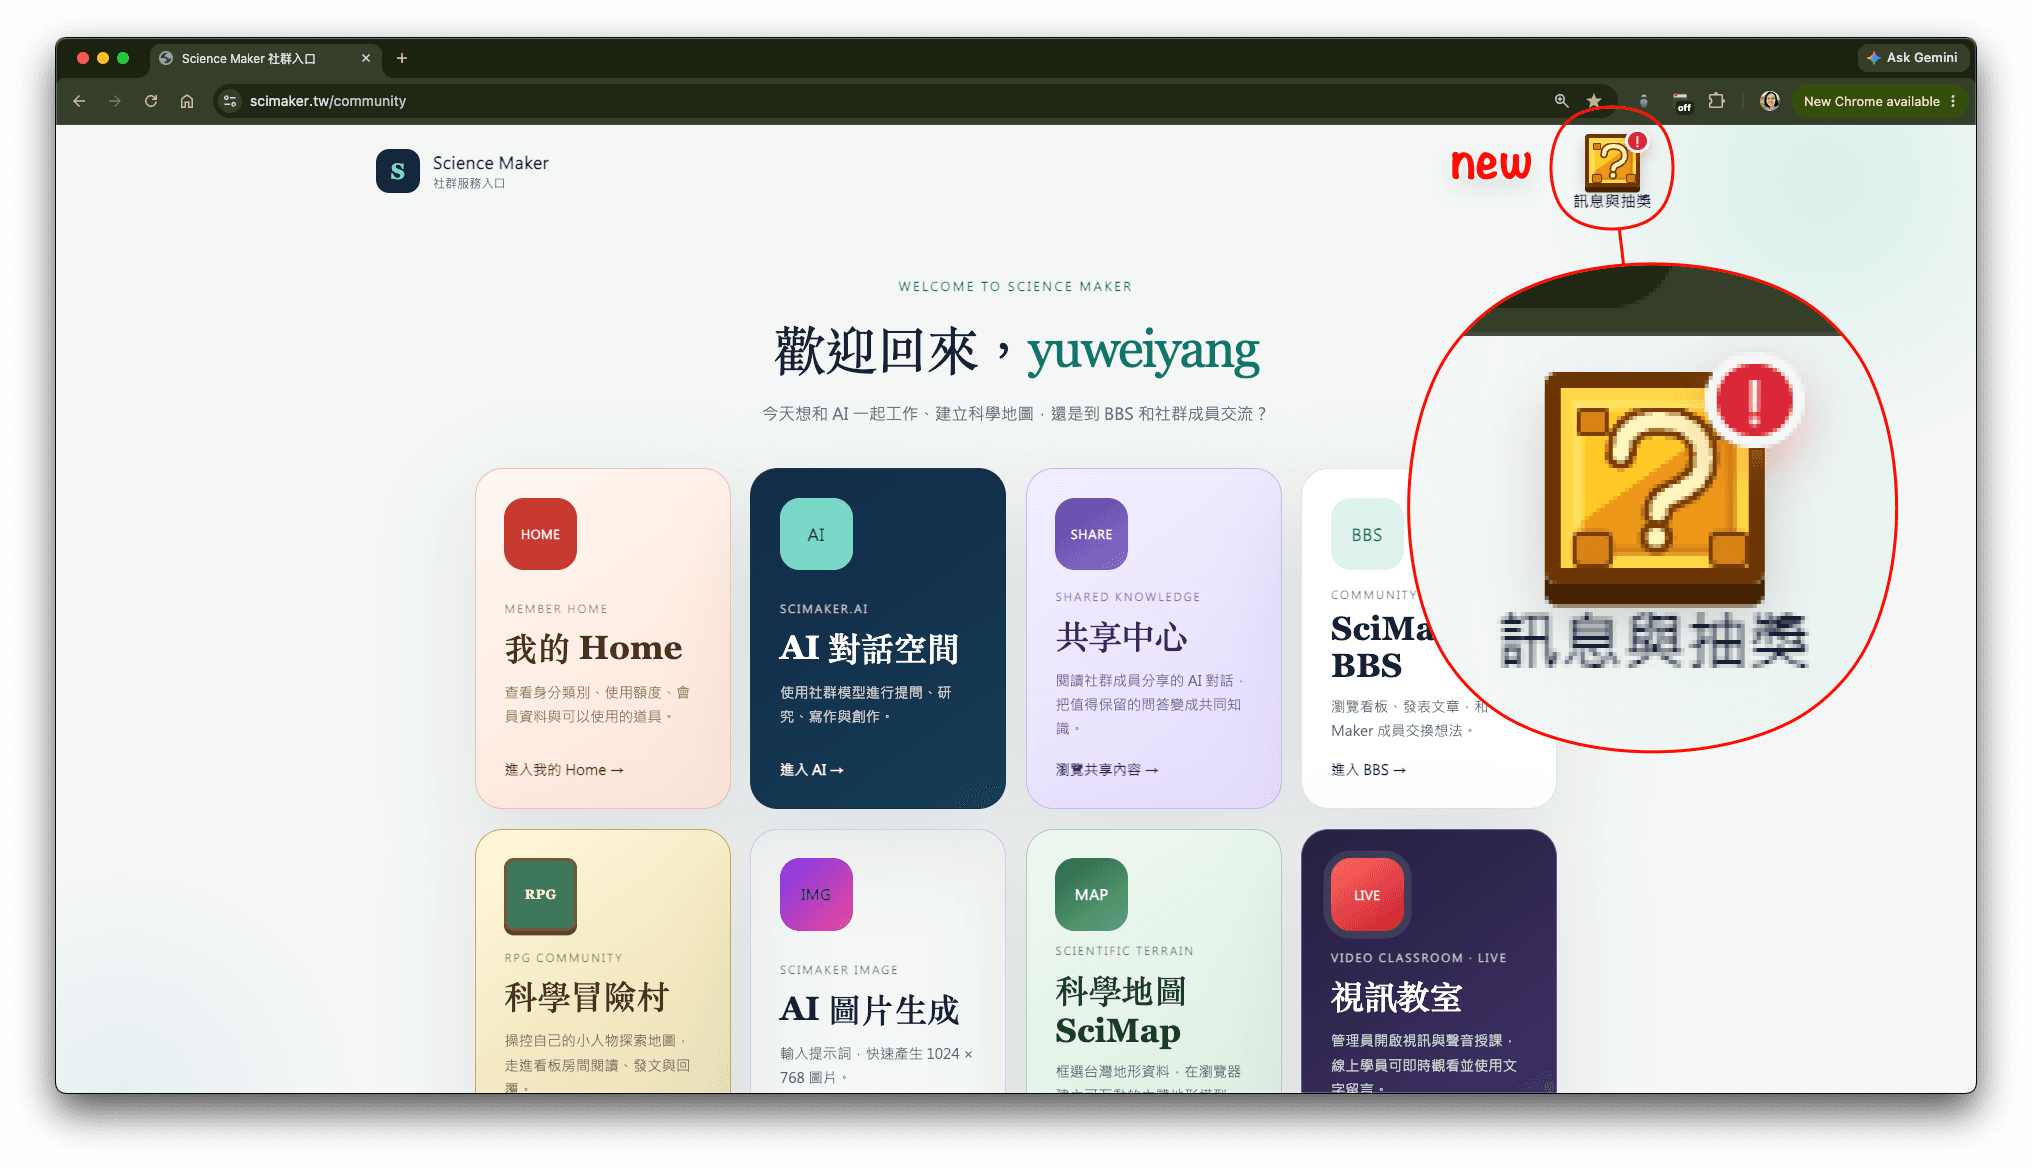Open a new browser tab
Image resolution: width=2032 pixels, height=1167 pixels.
(x=402, y=58)
